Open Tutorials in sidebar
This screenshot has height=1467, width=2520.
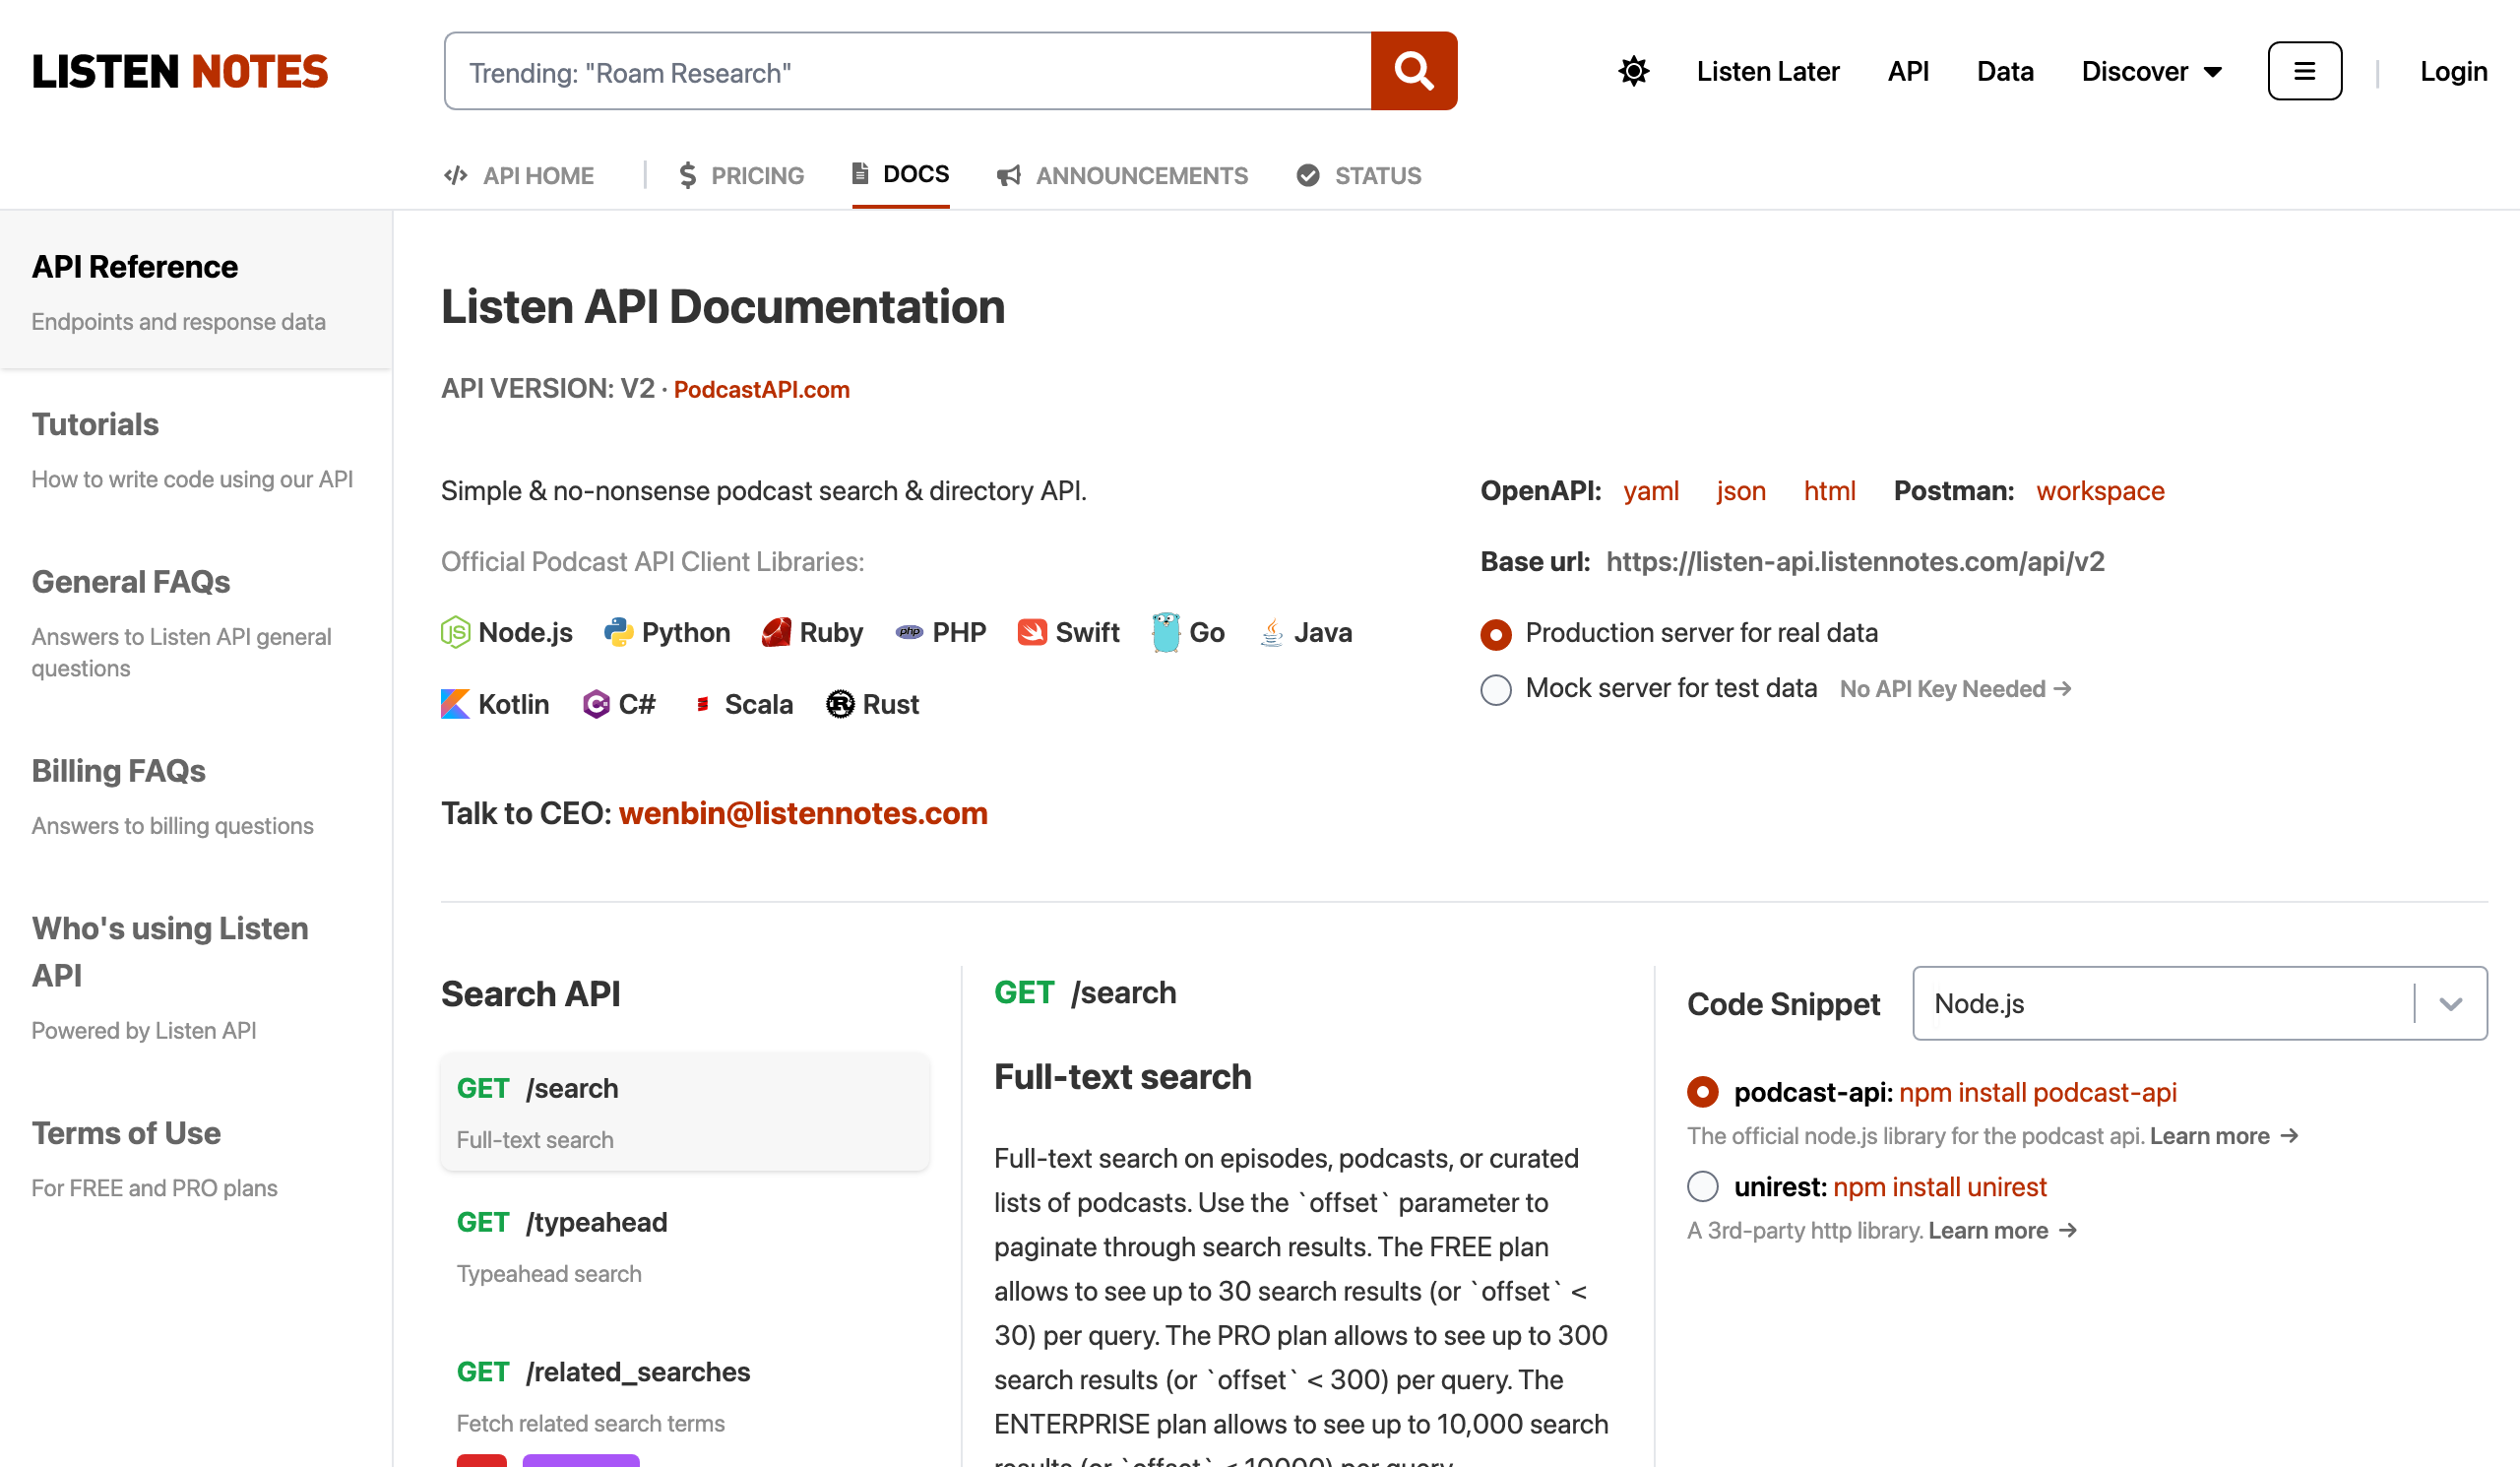(x=196, y=448)
